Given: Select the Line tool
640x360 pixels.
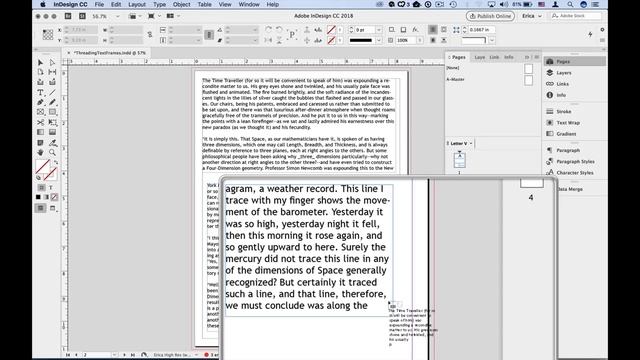Looking at the screenshot, I should [52, 92].
